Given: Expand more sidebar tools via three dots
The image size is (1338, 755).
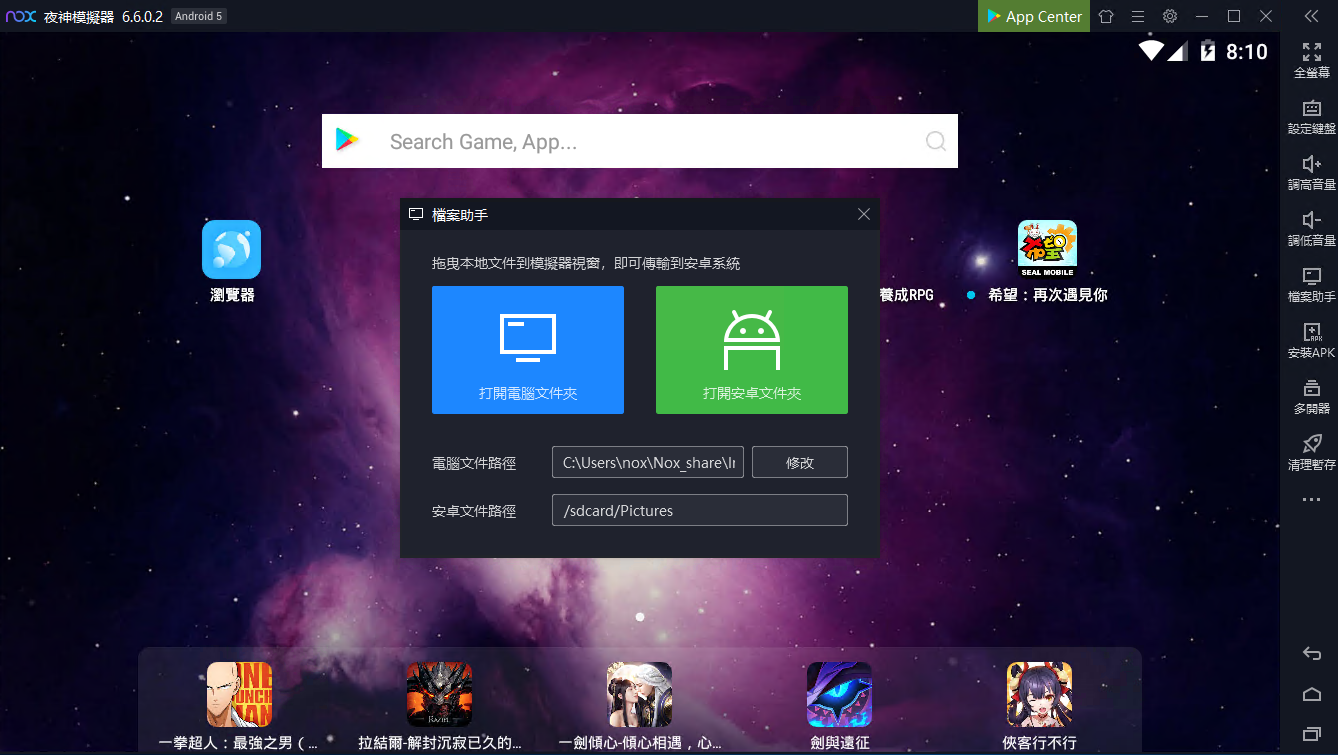Looking at the screenshot, I should 1311,500.
